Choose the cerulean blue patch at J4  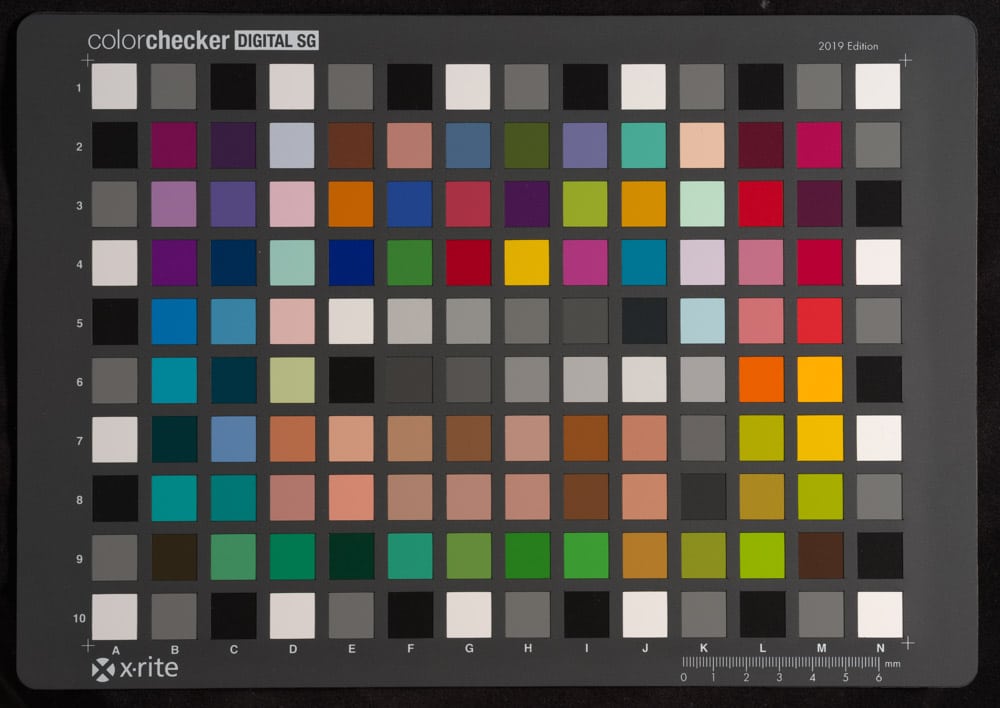(643, 263)
